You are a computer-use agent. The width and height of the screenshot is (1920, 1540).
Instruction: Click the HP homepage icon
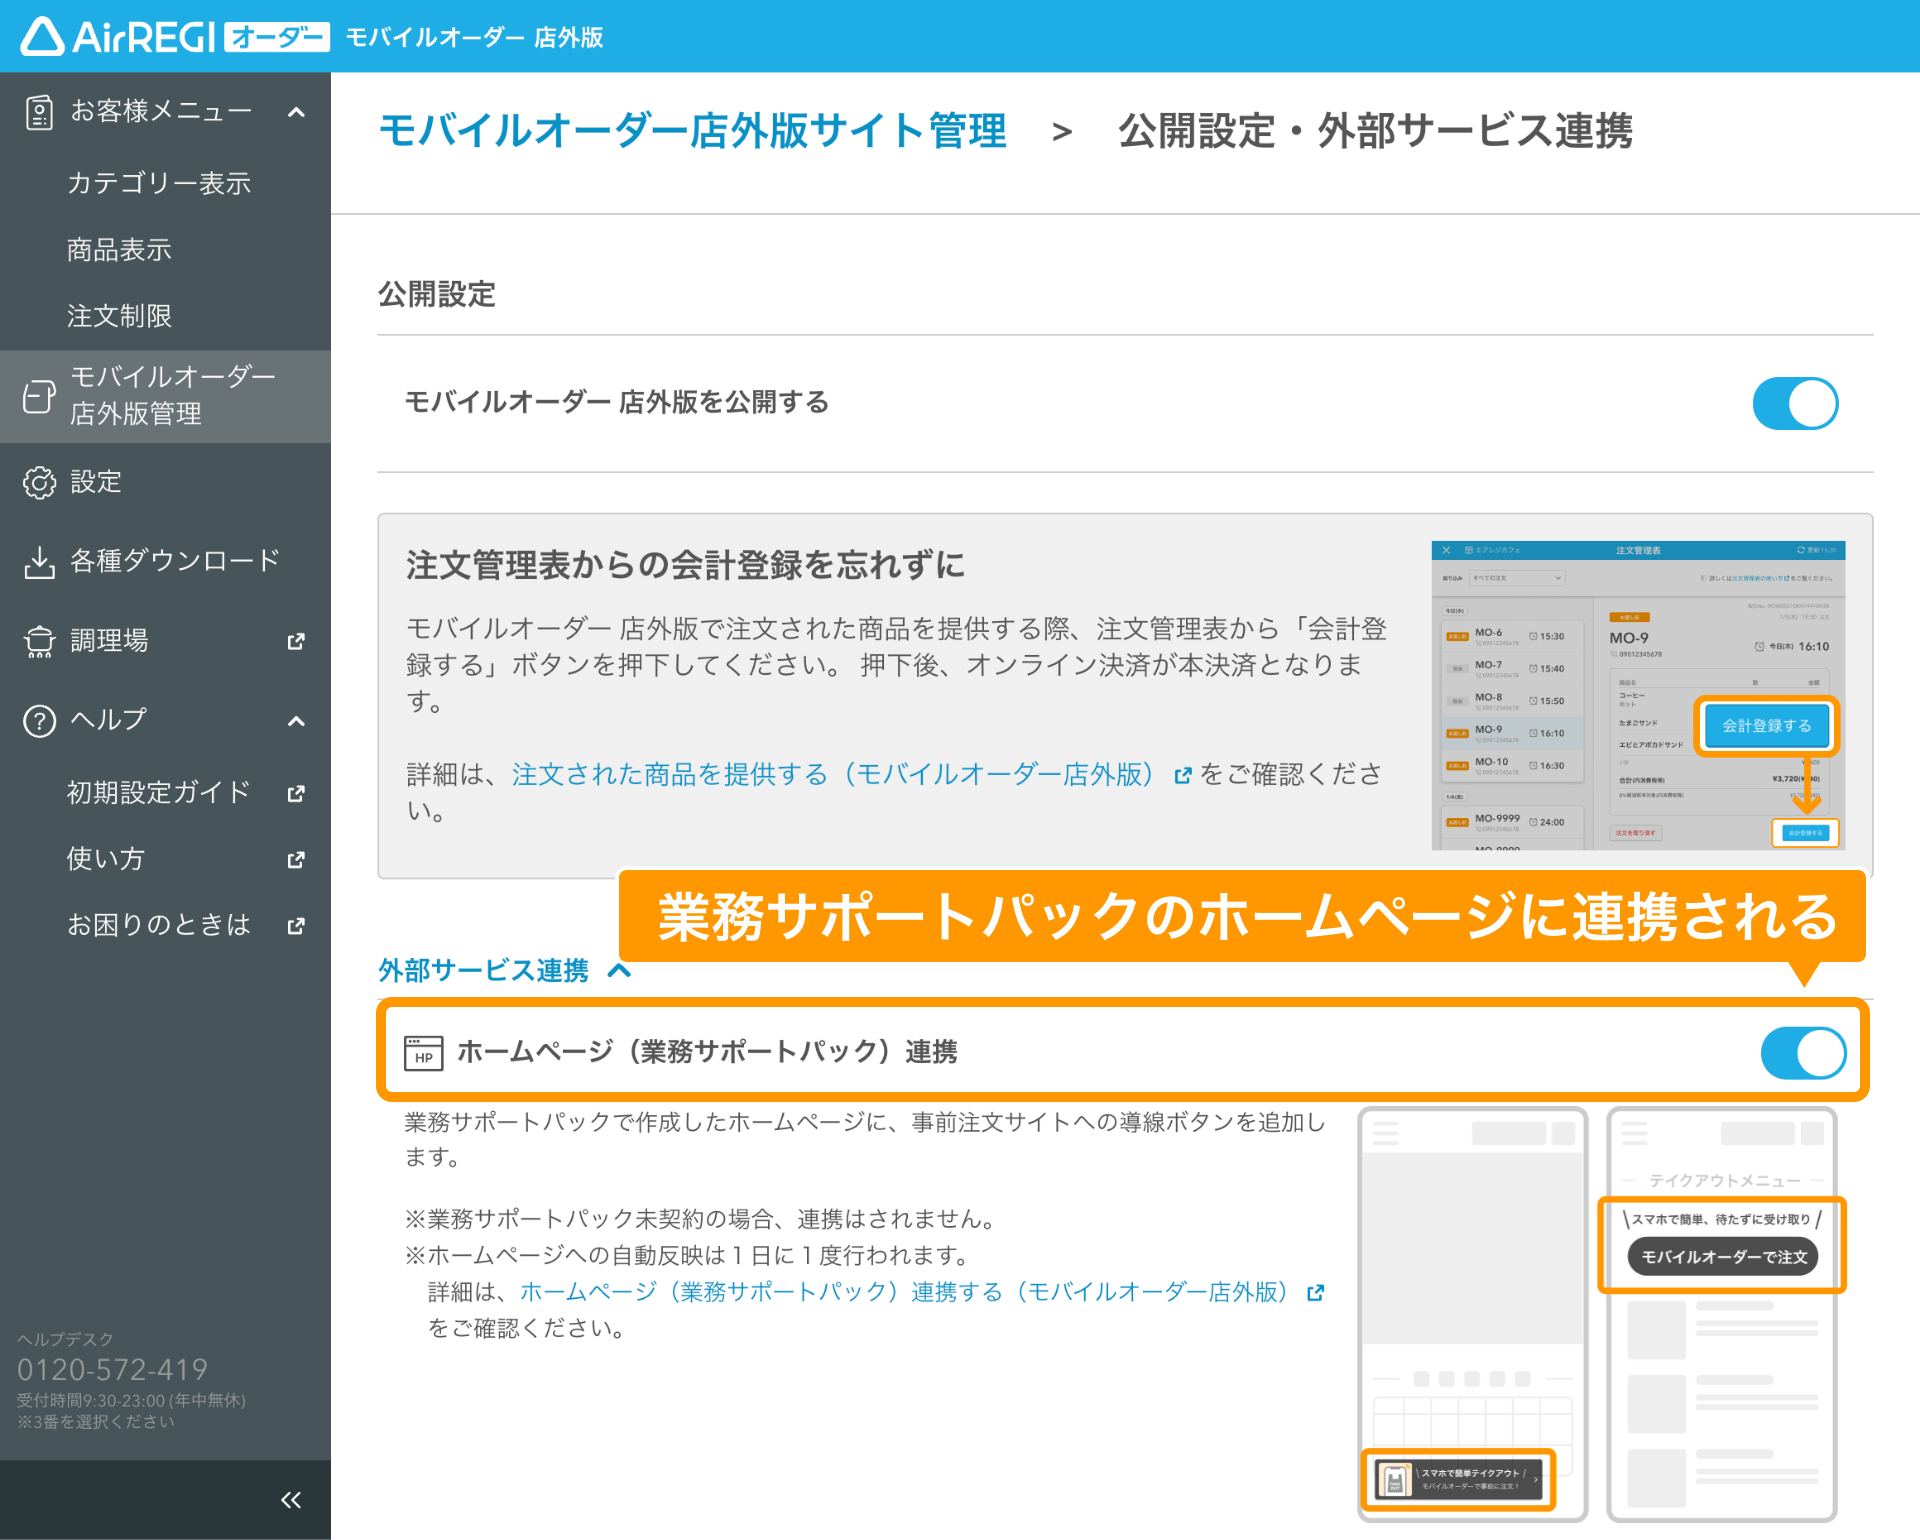point(424,1053)
